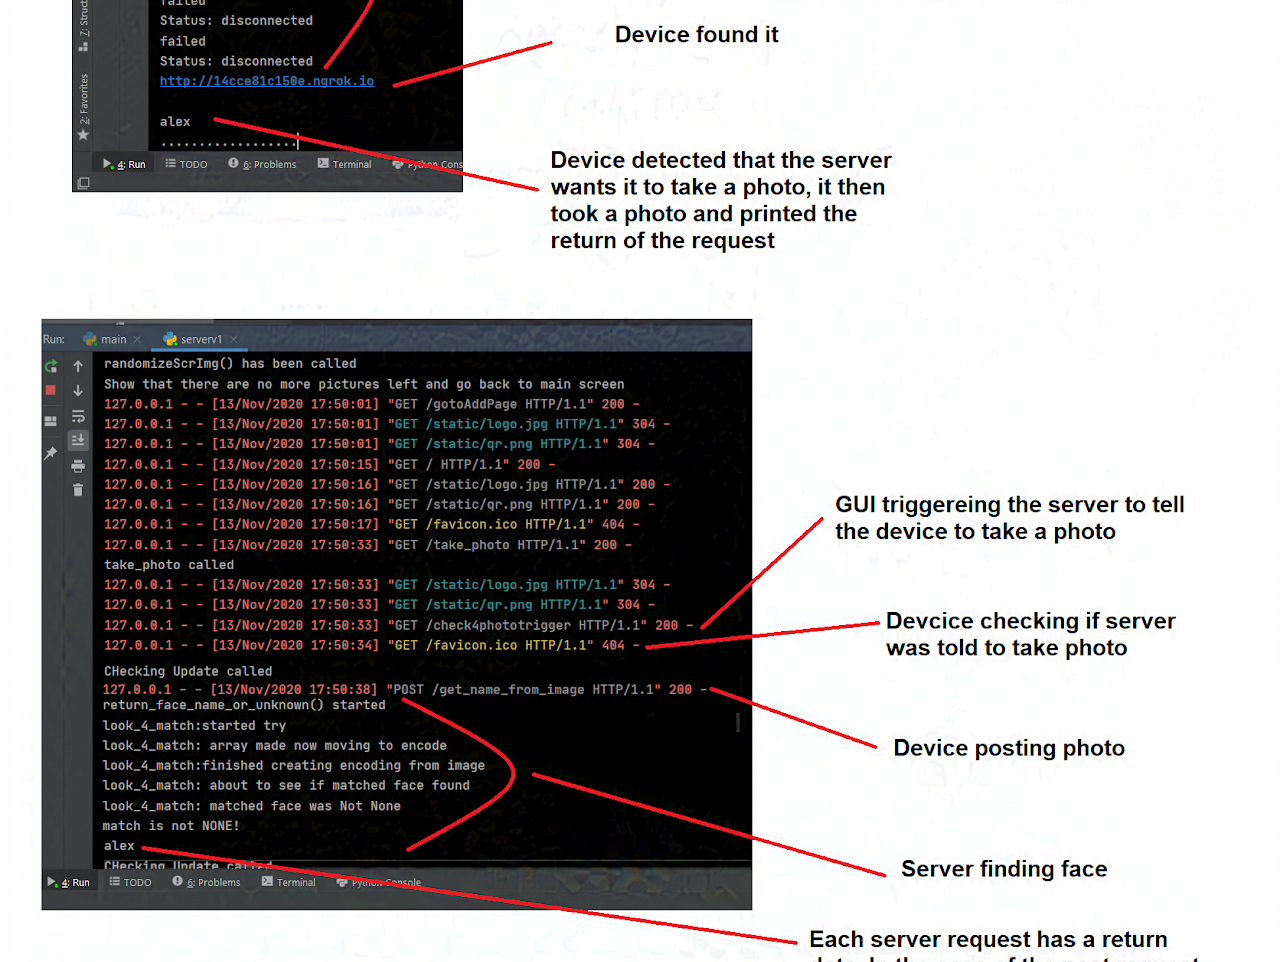This screenshot has width=1280, height=962.
Task: Open 4: Run below the serverv1 console
Action: click(x=68, y=882)
